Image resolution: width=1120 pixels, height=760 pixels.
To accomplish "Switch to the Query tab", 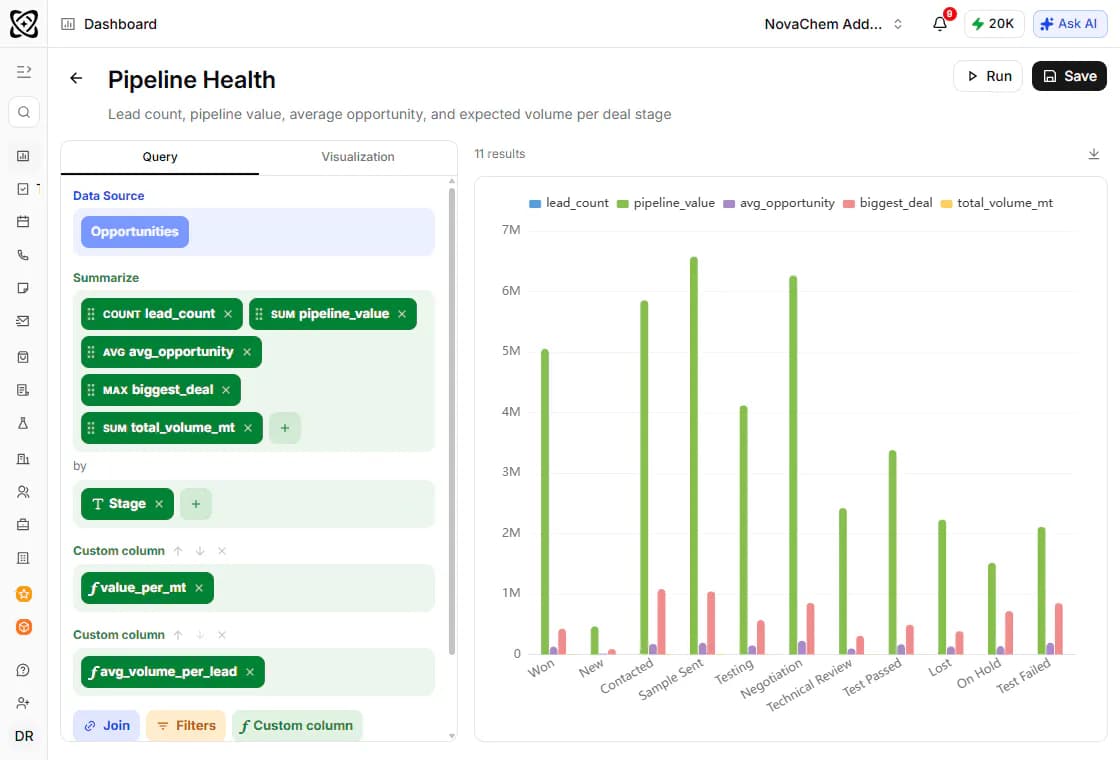I will click(160, 157).
